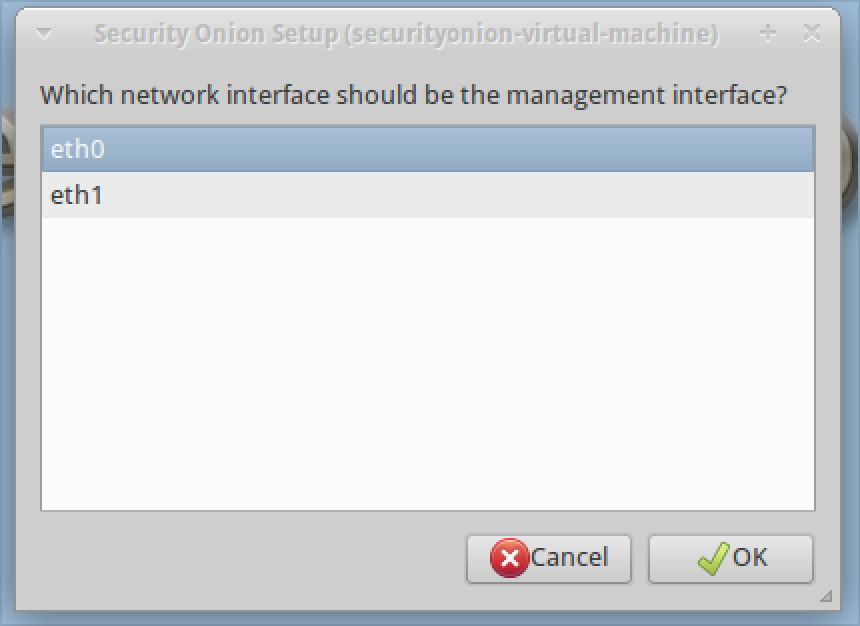Click the blank dialog area left of Cancel

click(x=250, y=558)
